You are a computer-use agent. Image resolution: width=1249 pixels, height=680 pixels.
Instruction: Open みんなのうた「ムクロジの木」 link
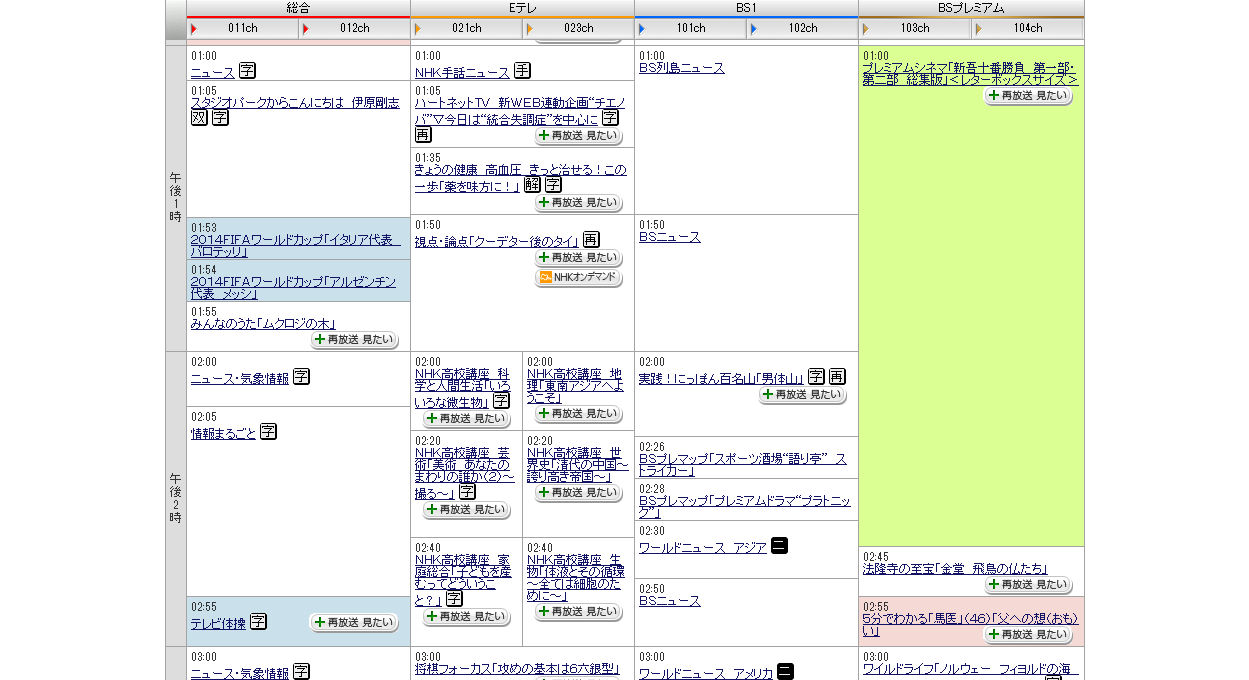pos(263,324)
